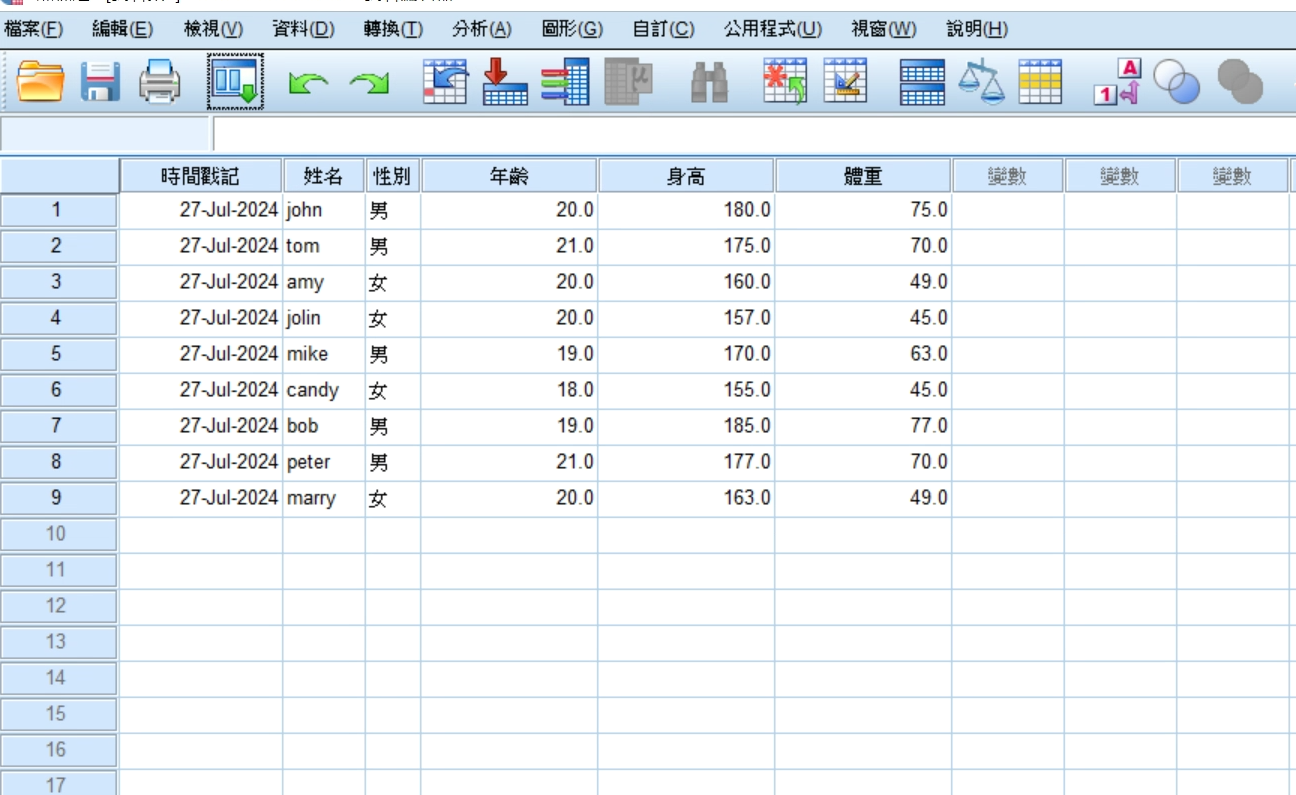The image size is (1296, 795).
Task: Select row 5 header
Action: coord(57,354)
